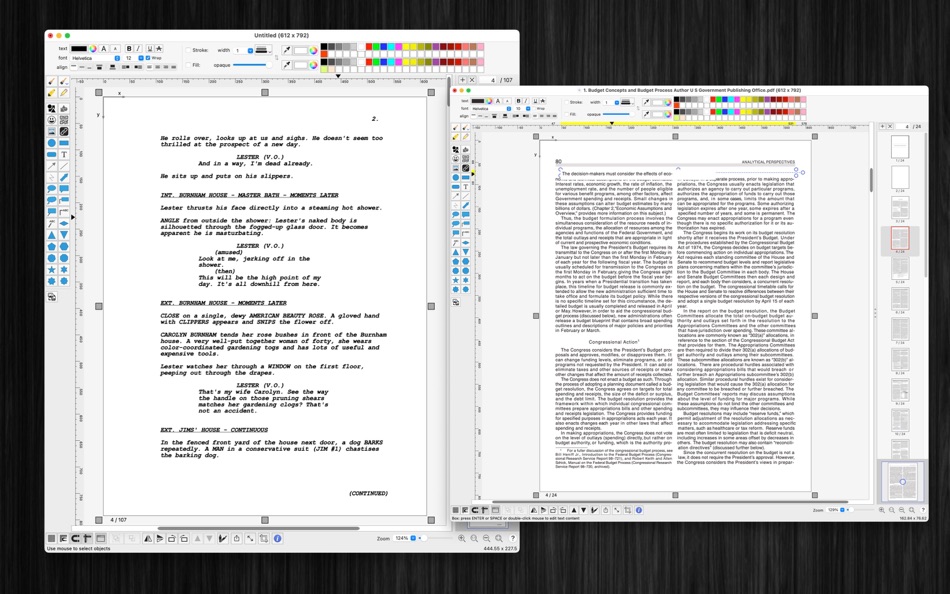This screenshot has width=950, height=594.
Task: Pick the arrow line tool
Action: 51,166
